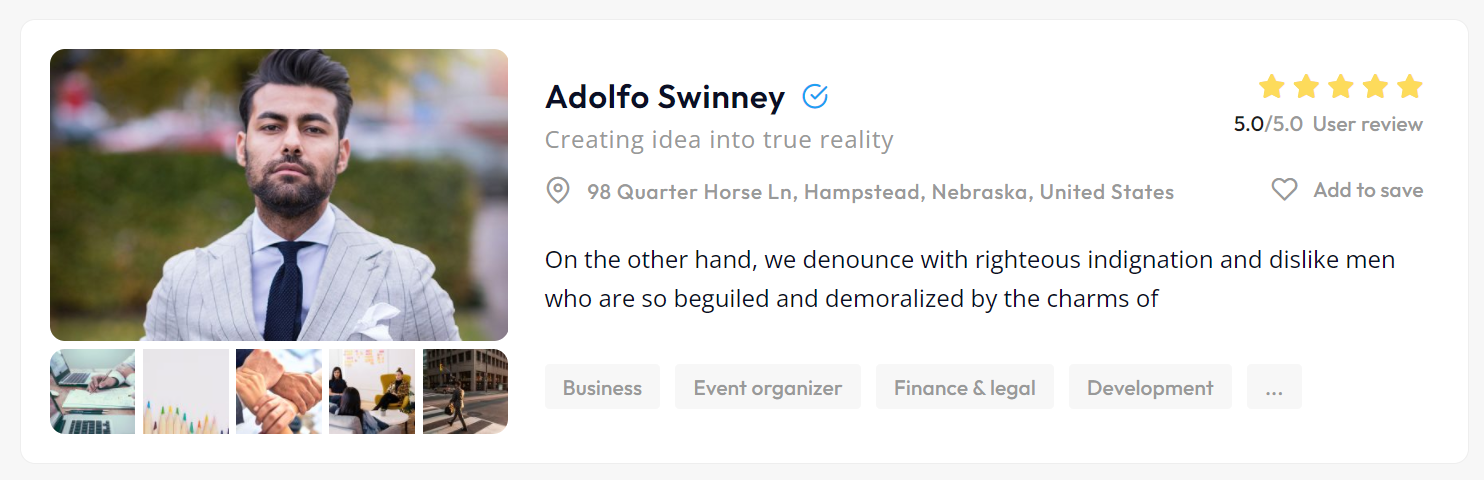Pick the Development tag
The image size is (1484, 480).
point(1150,388)
